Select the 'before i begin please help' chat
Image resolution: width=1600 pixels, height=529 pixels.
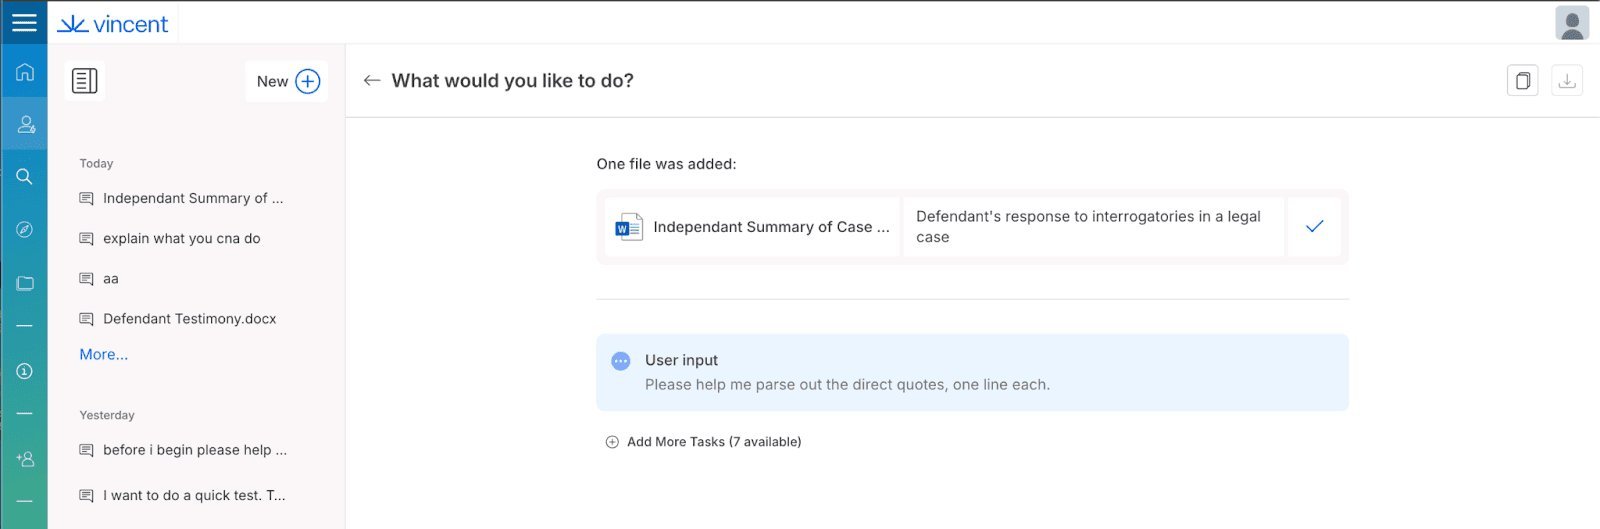[194, 450]
